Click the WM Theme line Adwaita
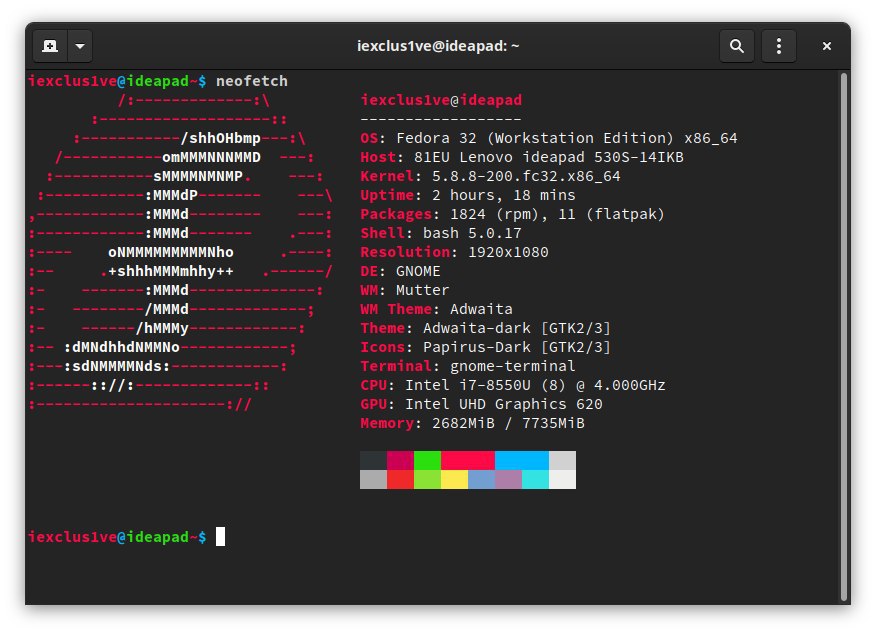The width and height of the screenshot is (876, 633). (x=436, y=309)
